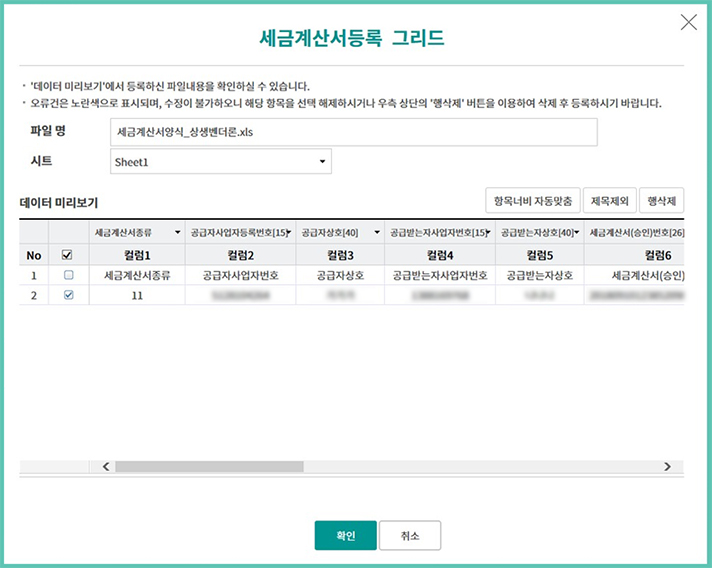Click the scroll right arrow

[x=667, y=466]
